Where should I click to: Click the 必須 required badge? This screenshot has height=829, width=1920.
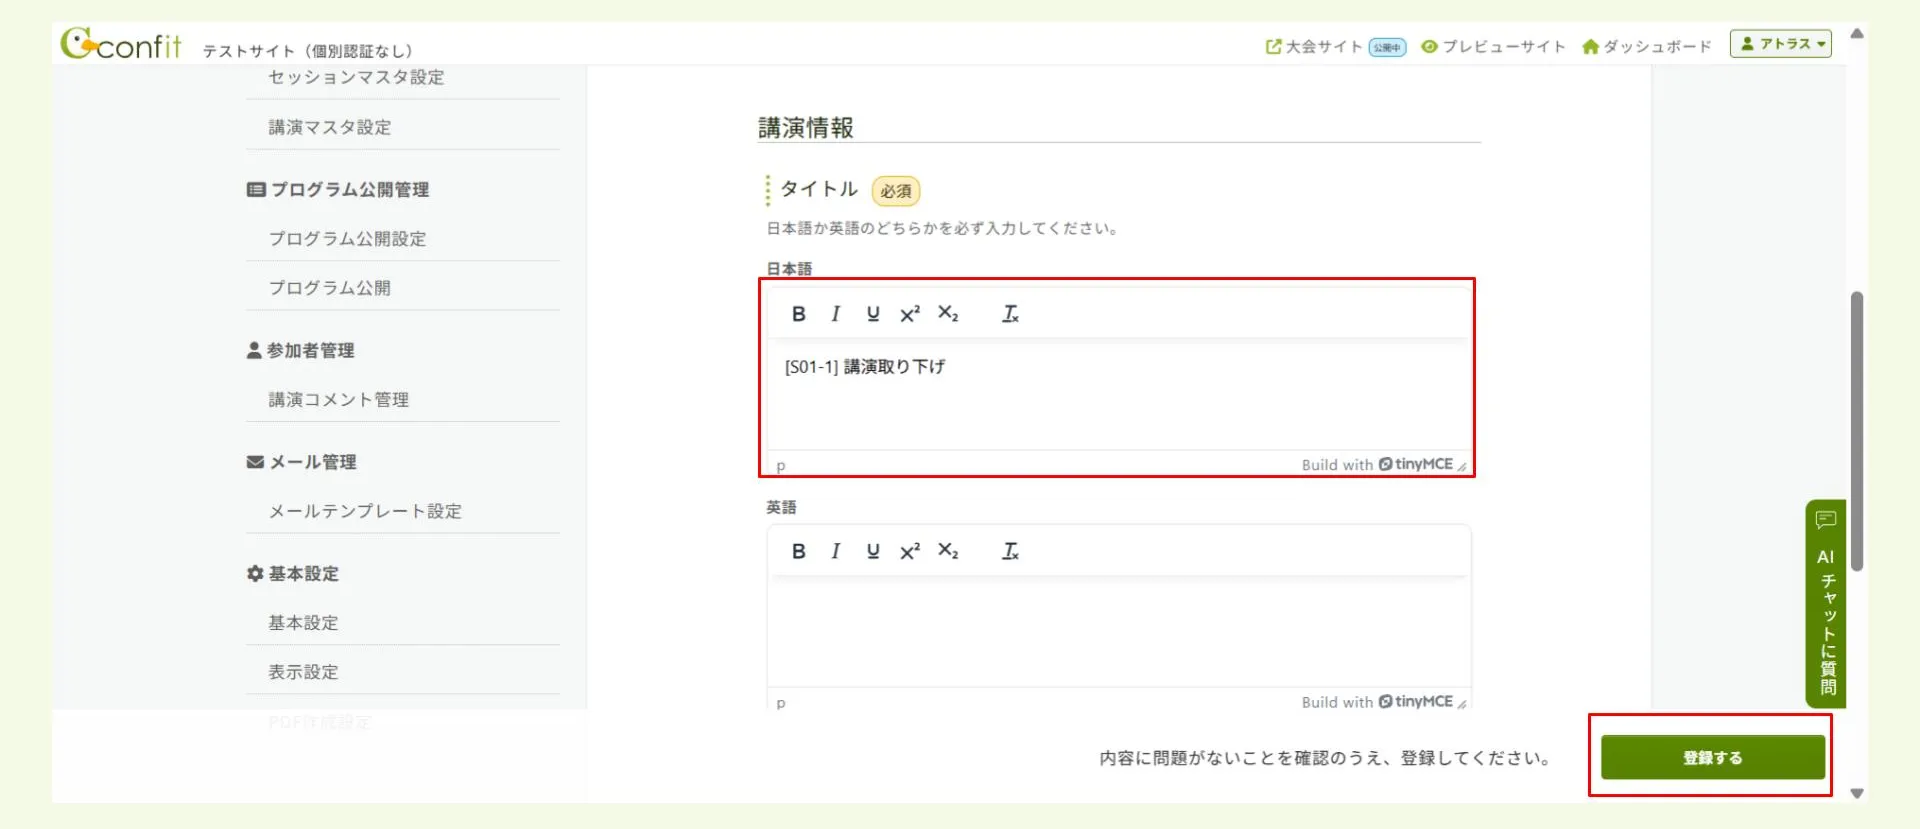tap(896, 191)
